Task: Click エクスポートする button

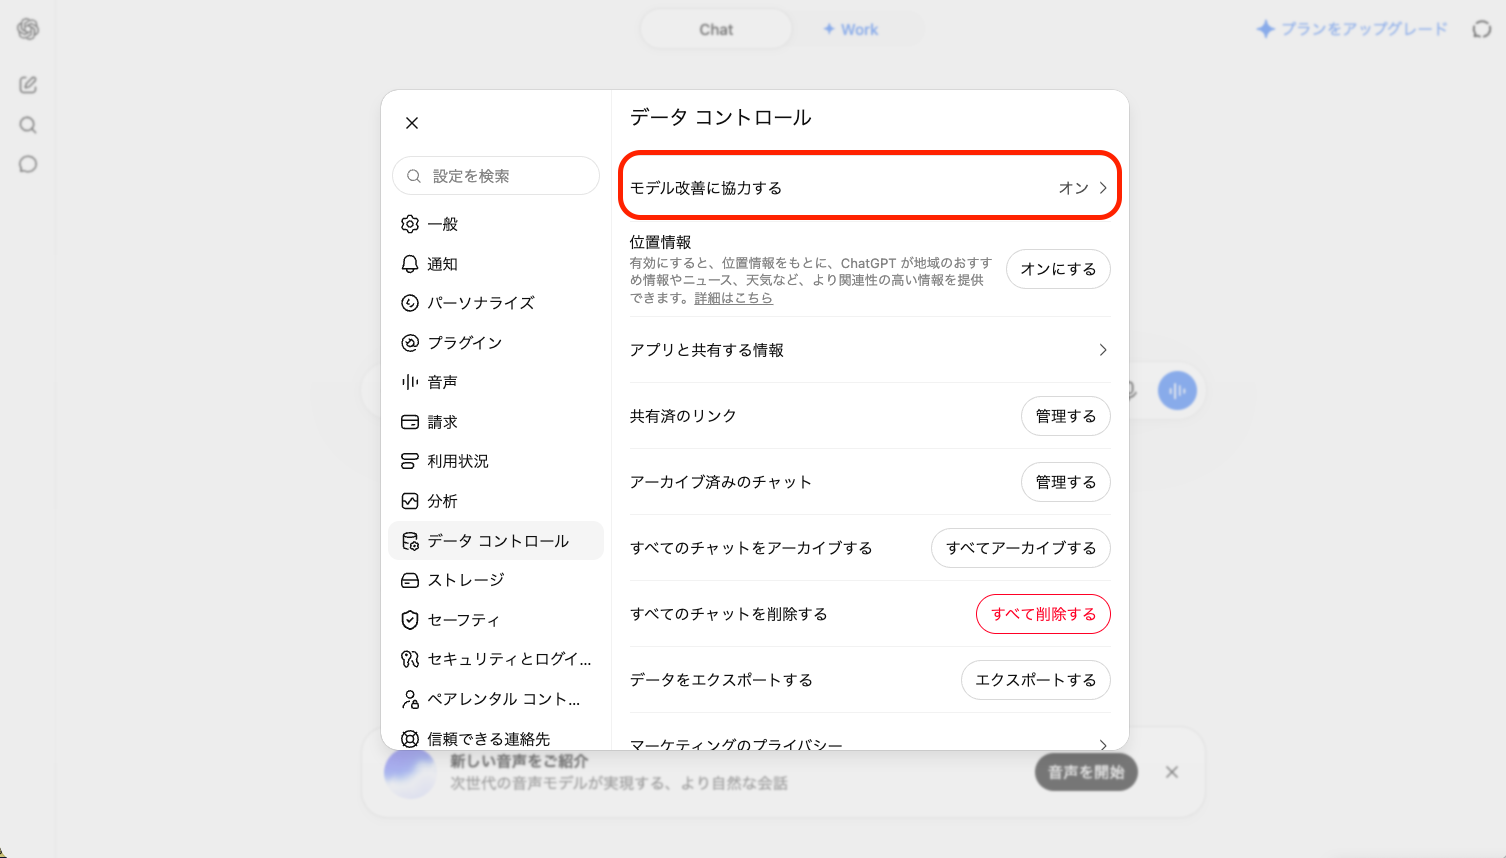Action: point(1036,680)
